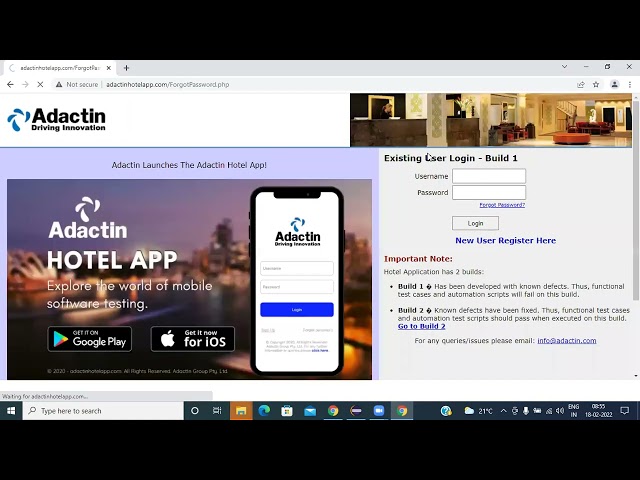Click the Not secure warning icon
640x480 pixels.
click(59, 84)
